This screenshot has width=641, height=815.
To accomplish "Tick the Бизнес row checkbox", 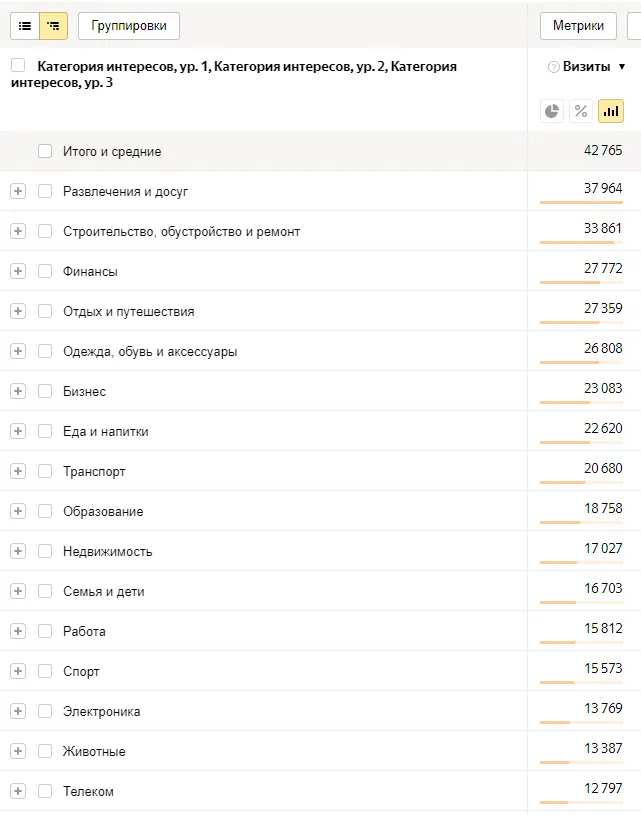I will coord(45,391).
